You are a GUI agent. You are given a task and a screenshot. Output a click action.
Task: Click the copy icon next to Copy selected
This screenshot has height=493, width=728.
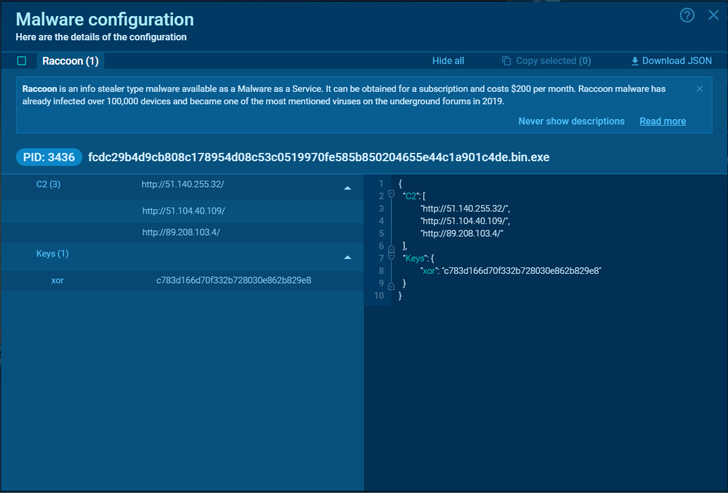(x=507, y=61)
